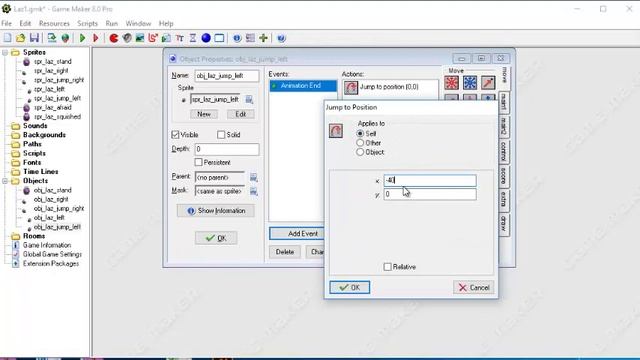Click the Depth input field

[x=227, y=149]
